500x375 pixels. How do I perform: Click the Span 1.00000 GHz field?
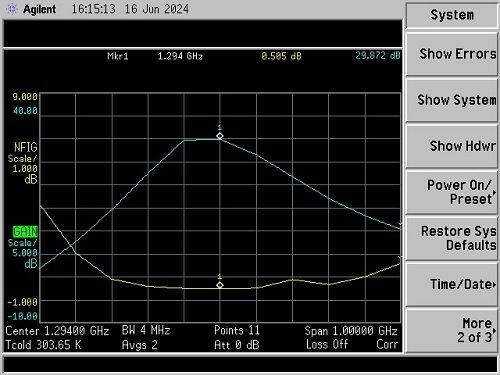[x=351, y=331]
